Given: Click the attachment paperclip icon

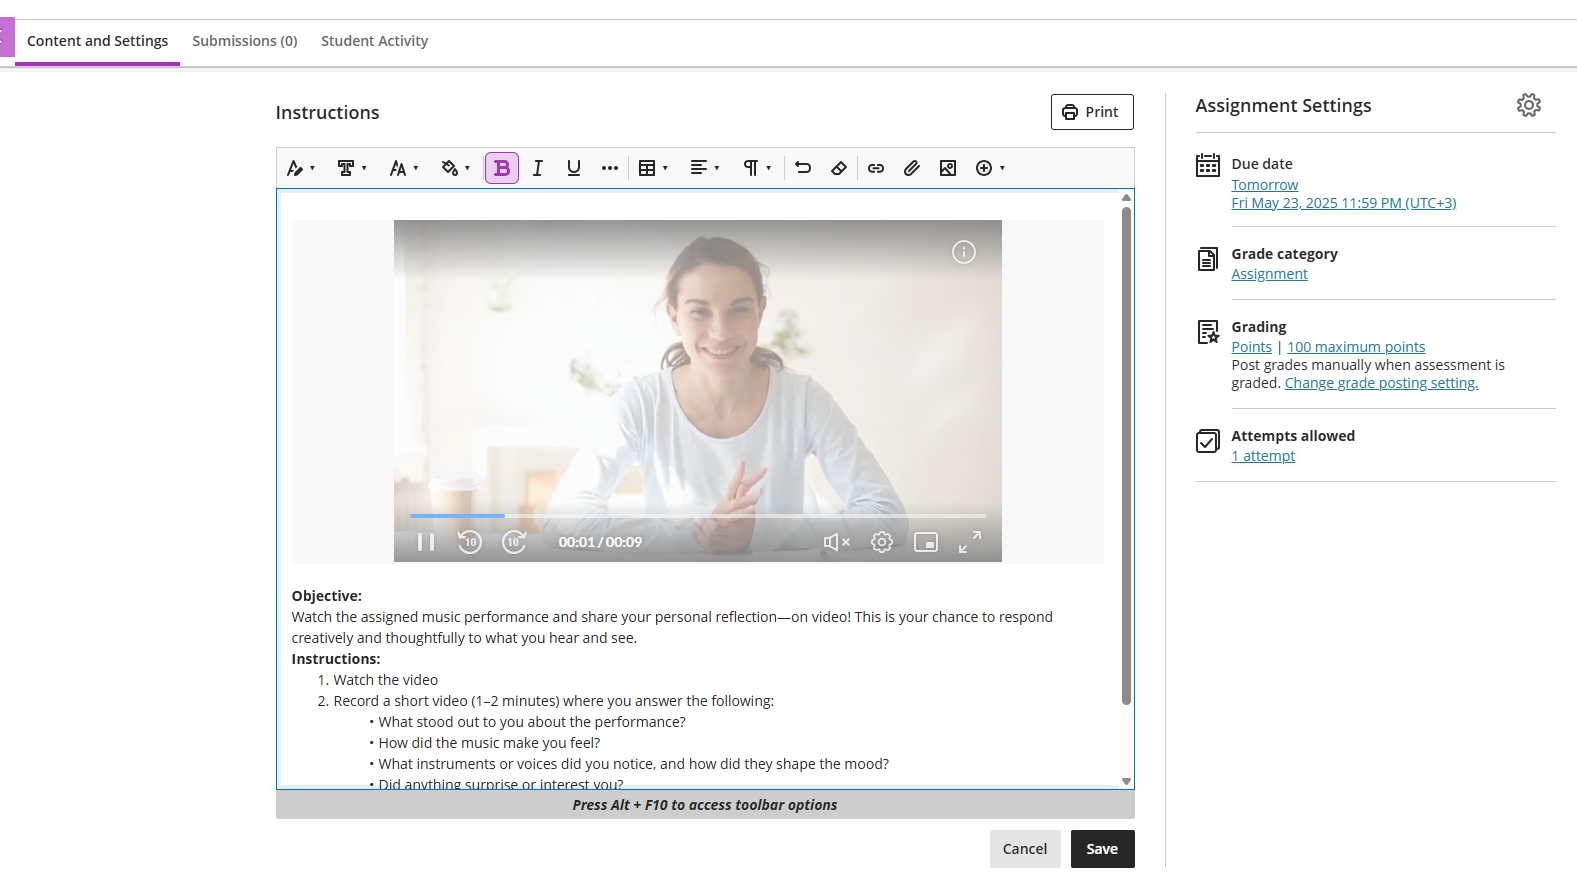Looking at the screenshot, I should pos(912,168).
